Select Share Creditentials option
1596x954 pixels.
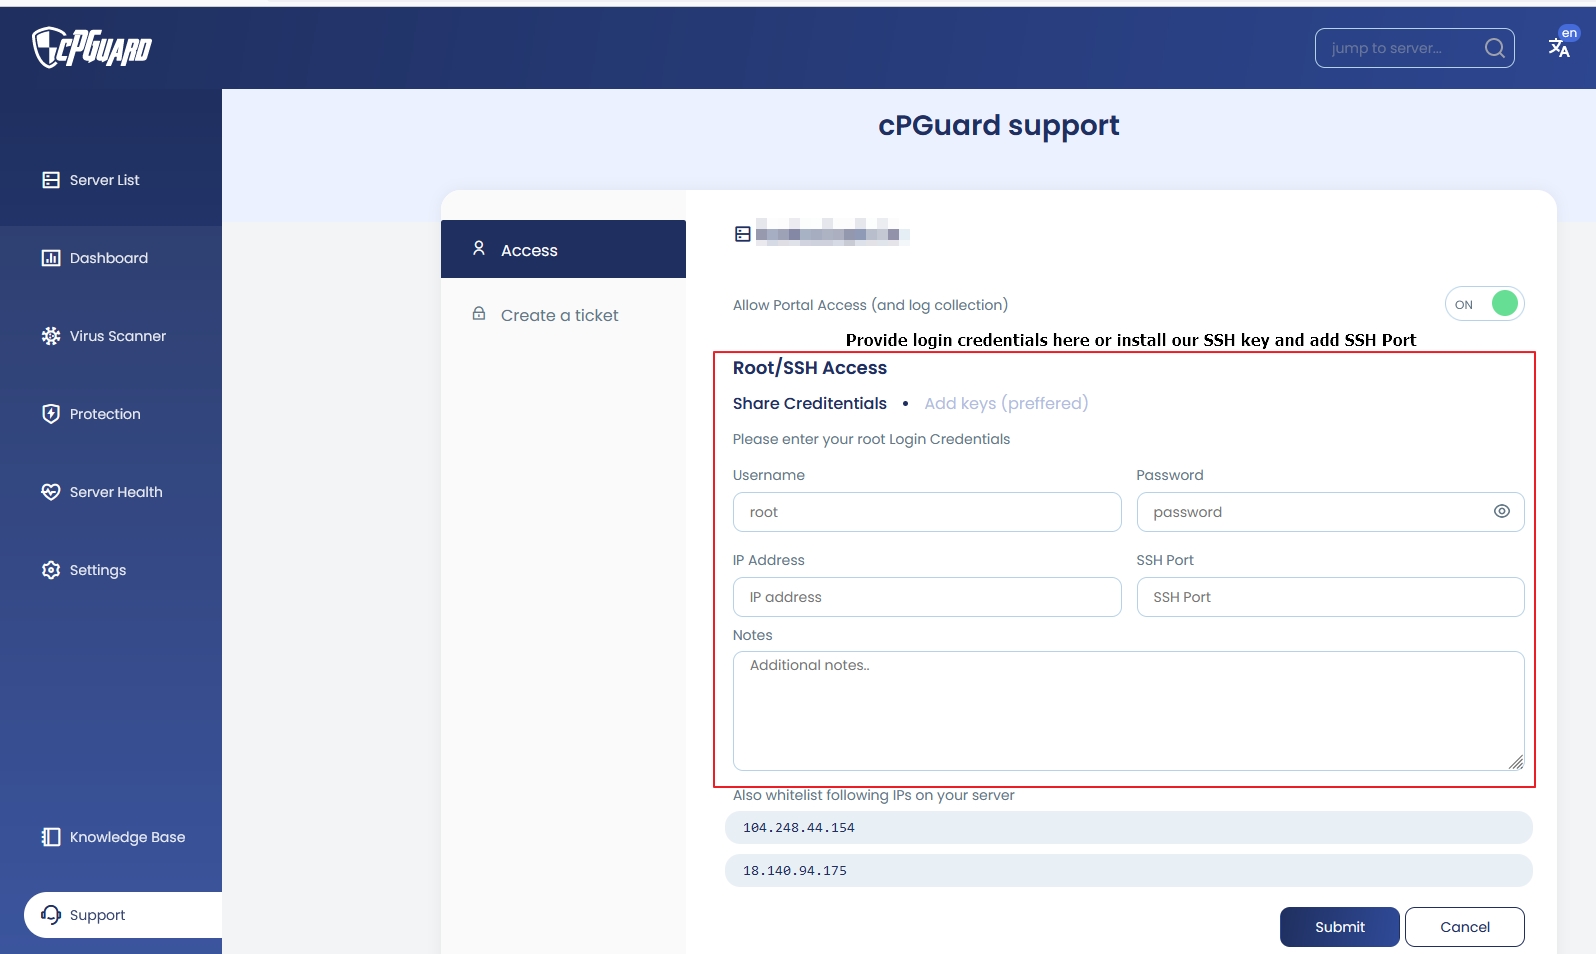[x=809, y=403]
